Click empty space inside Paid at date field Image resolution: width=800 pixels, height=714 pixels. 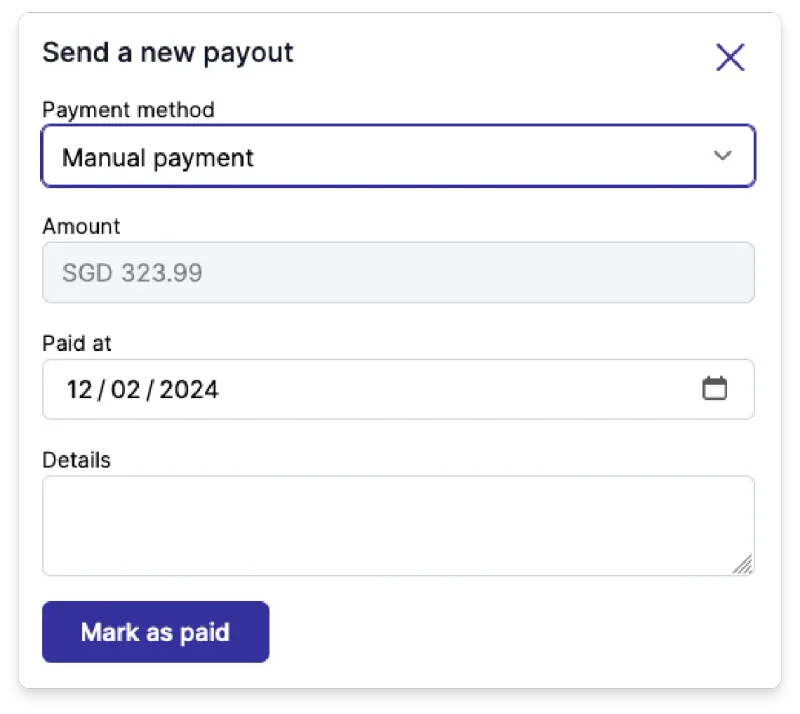click(x=450, y=389)
